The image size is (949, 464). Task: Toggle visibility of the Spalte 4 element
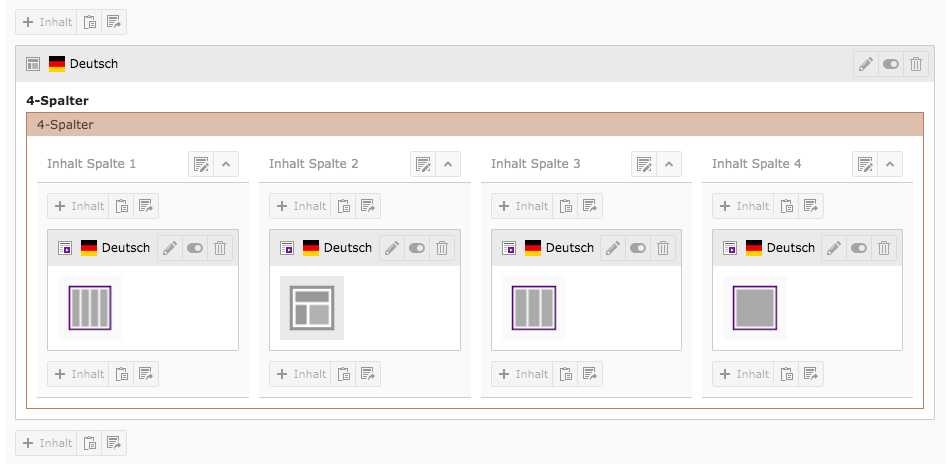pos(859,248)
